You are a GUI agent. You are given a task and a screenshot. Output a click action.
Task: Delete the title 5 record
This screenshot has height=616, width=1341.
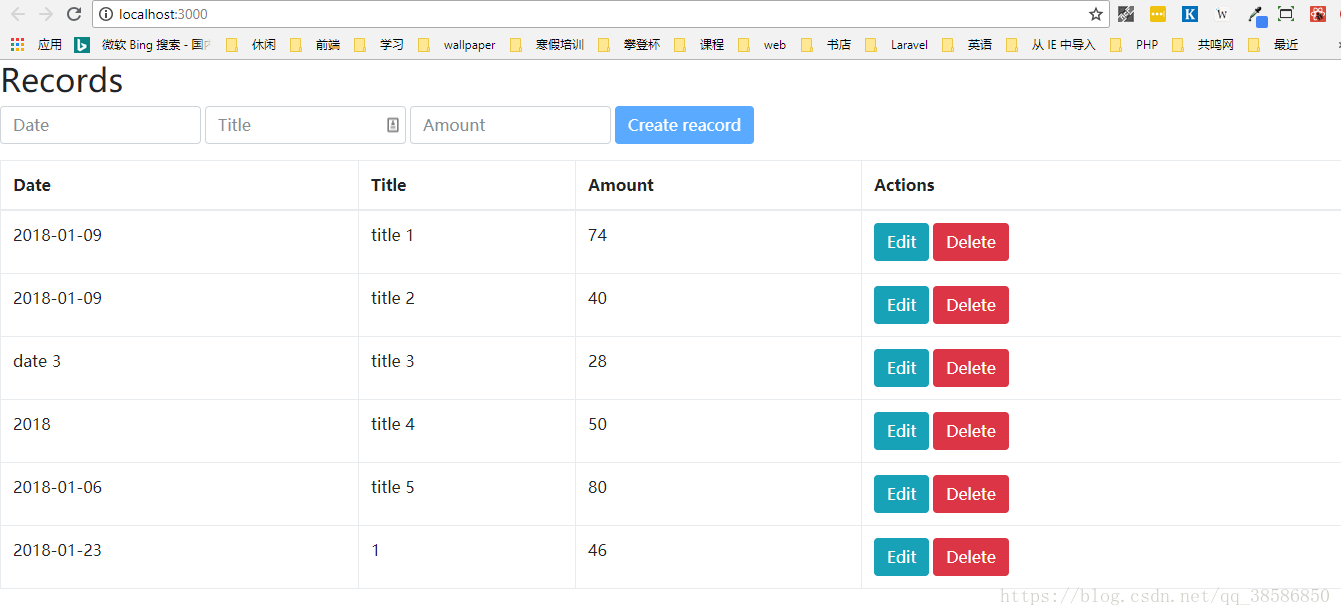971,494
